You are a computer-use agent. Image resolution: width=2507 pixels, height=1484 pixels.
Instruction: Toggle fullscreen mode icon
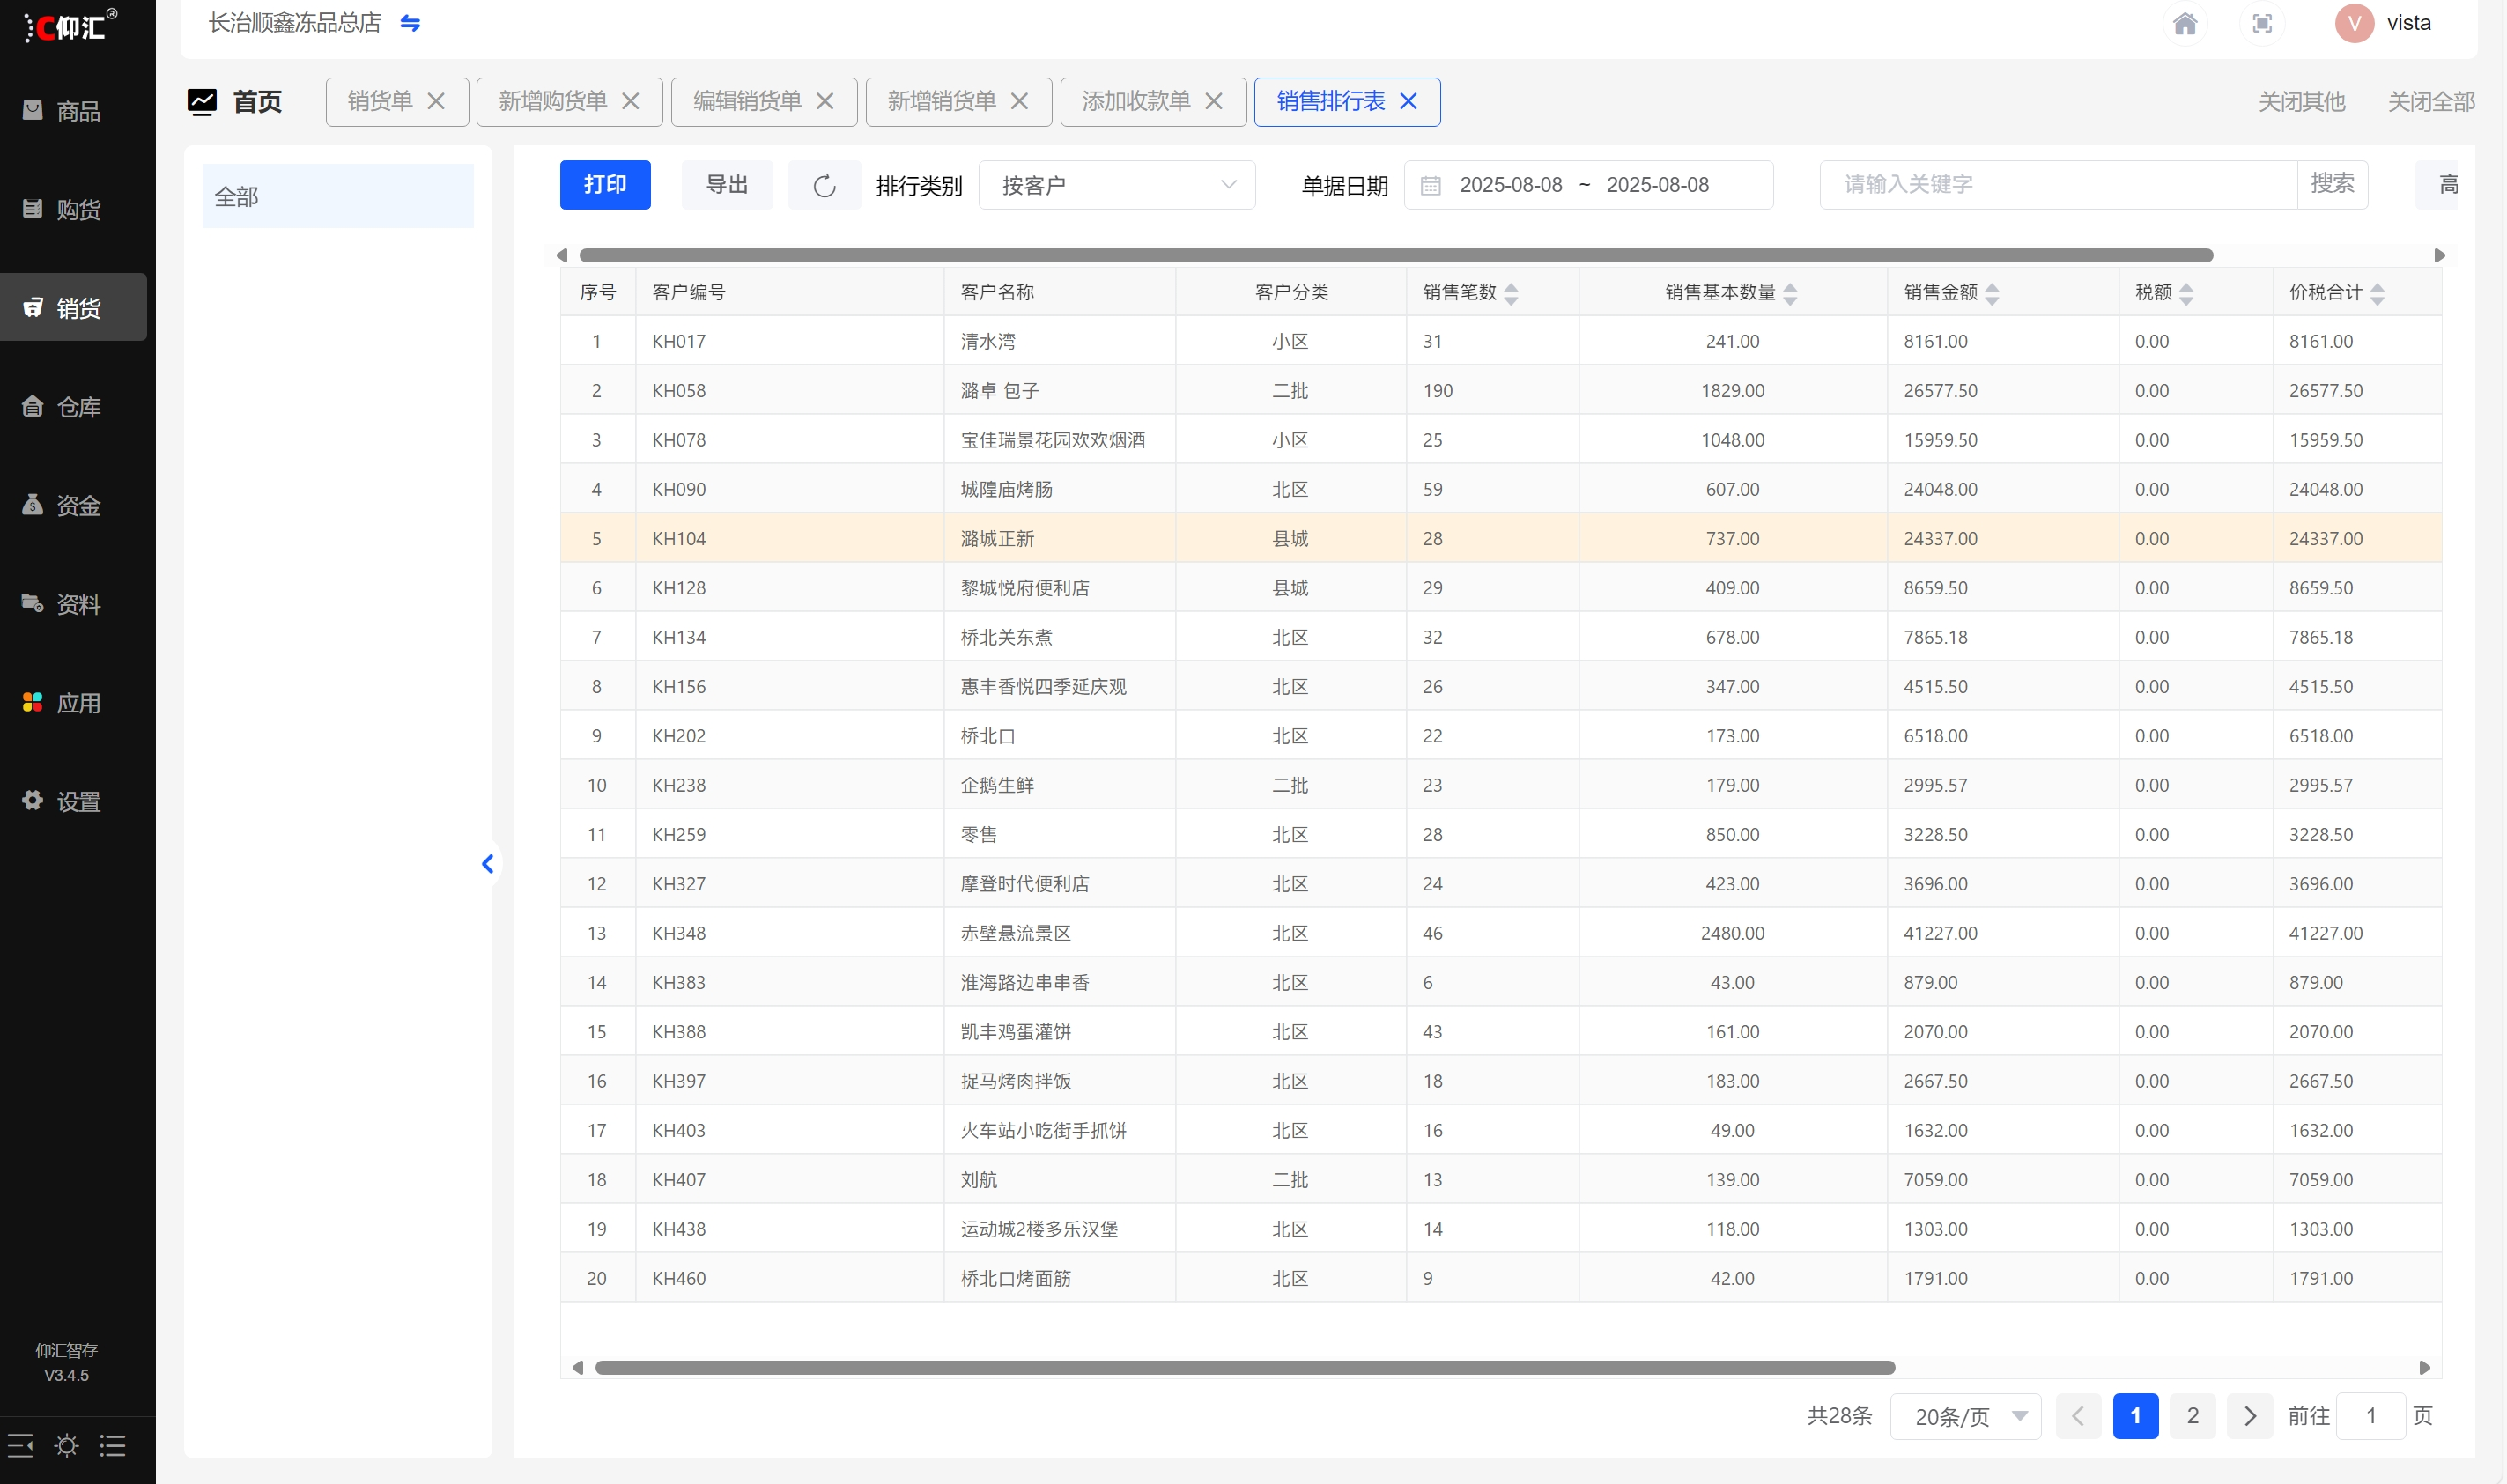point(2262,23)
